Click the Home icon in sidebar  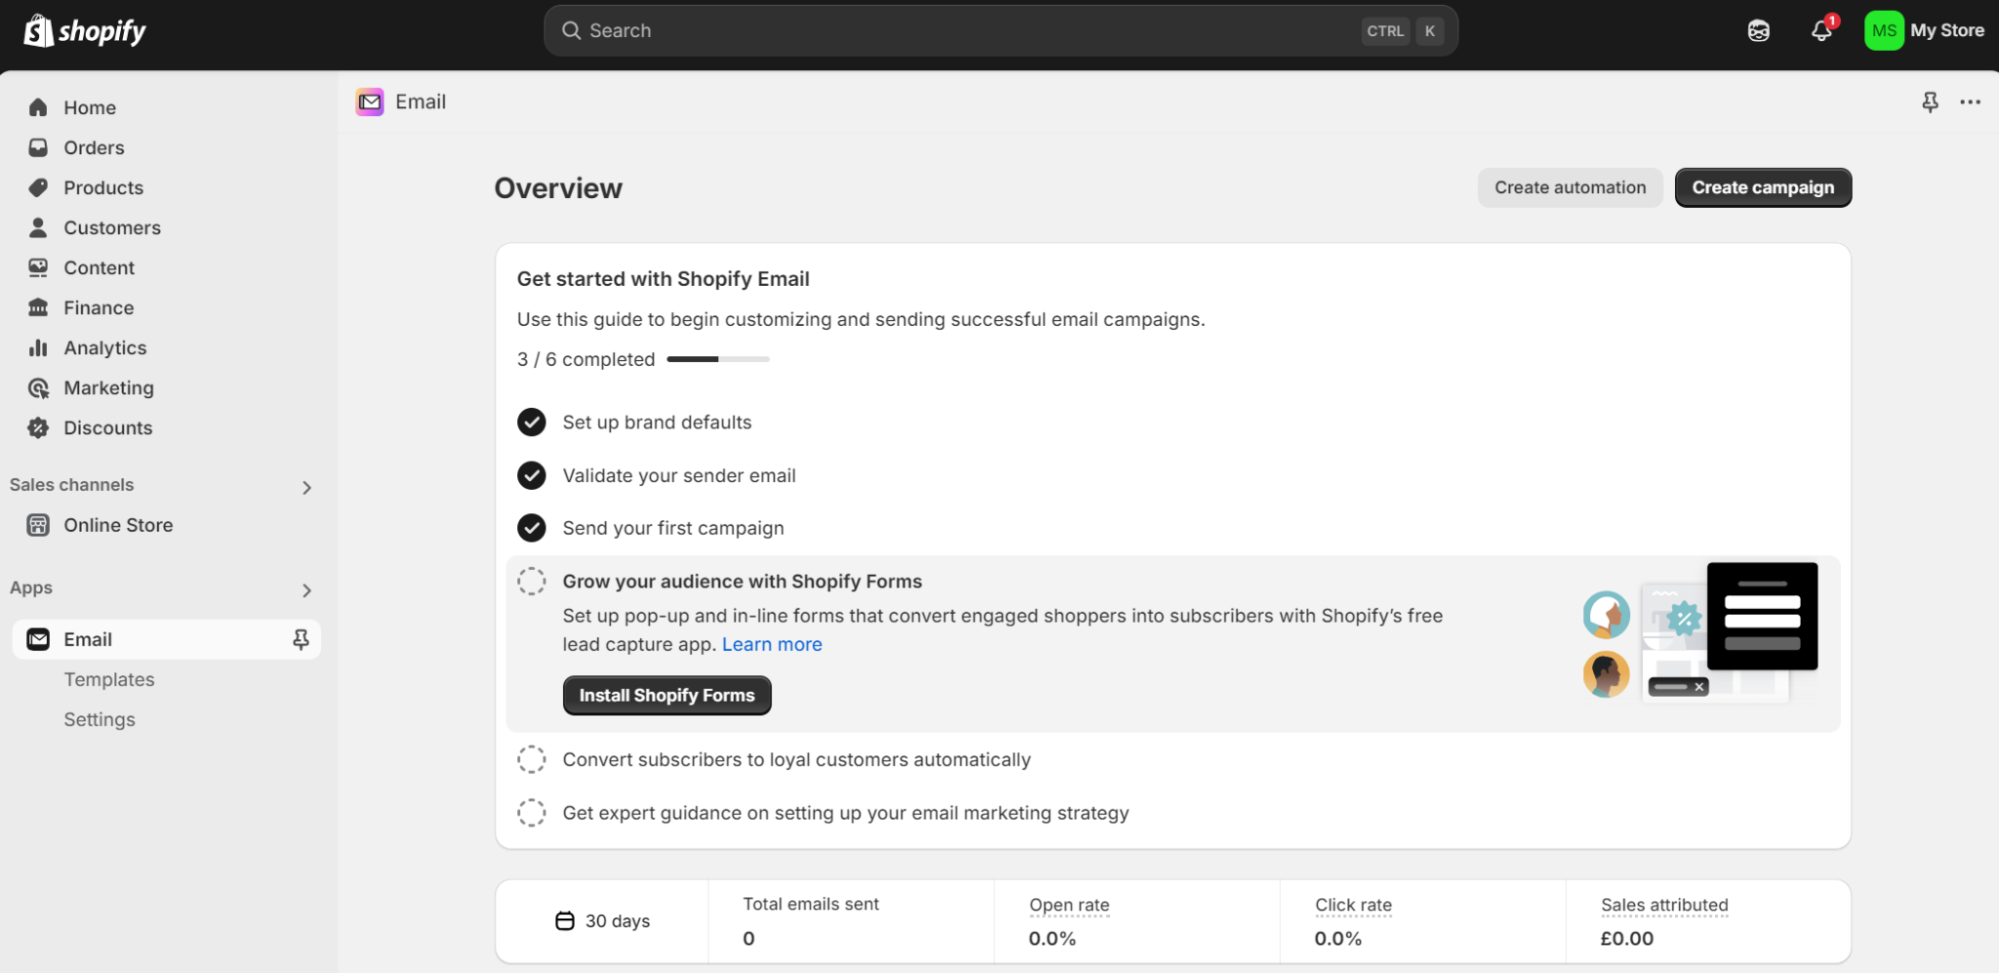point(38,107)
